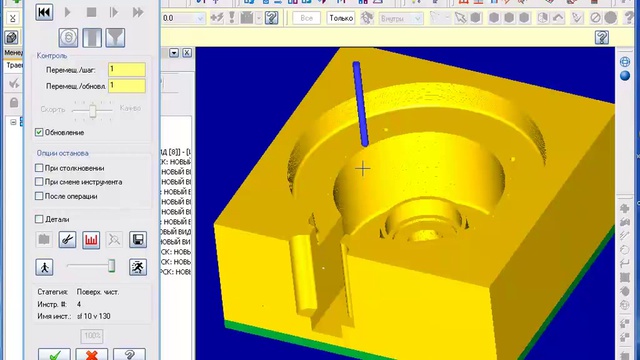
Task: Tick the Детали checkbox
Action: [39, 219]
